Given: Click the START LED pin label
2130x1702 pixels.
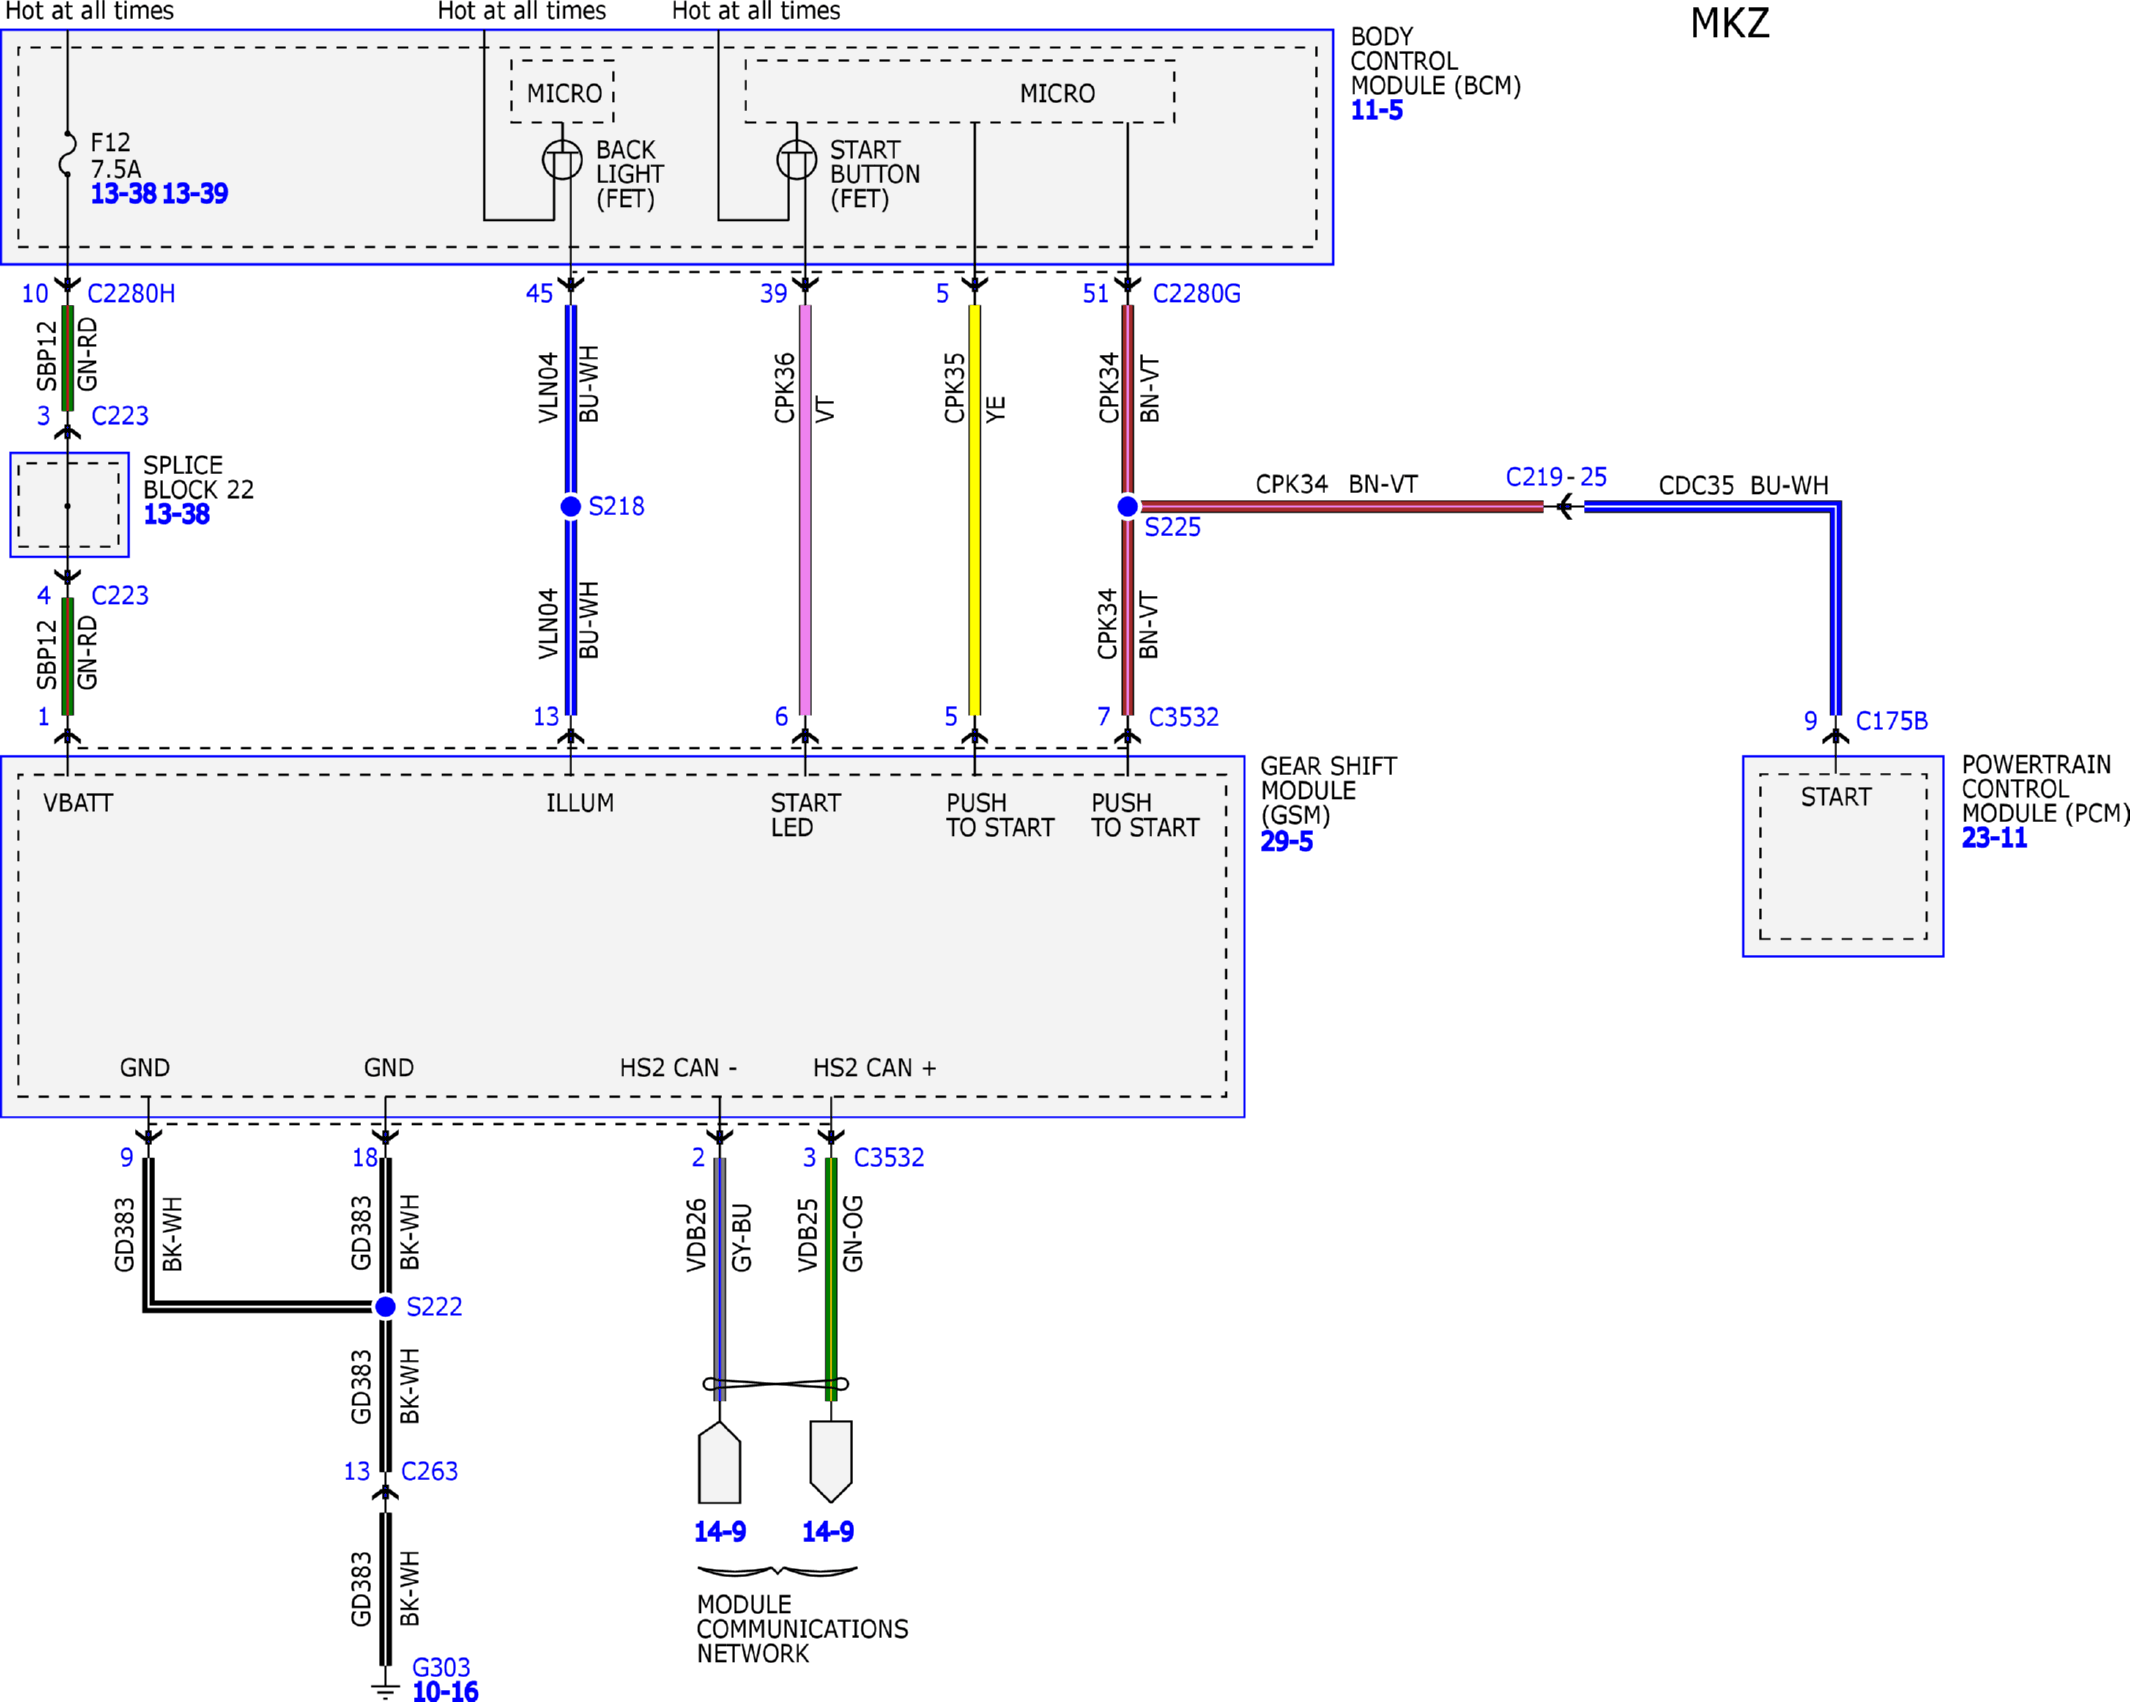Looking at the screenshot, I should (805, 815).
